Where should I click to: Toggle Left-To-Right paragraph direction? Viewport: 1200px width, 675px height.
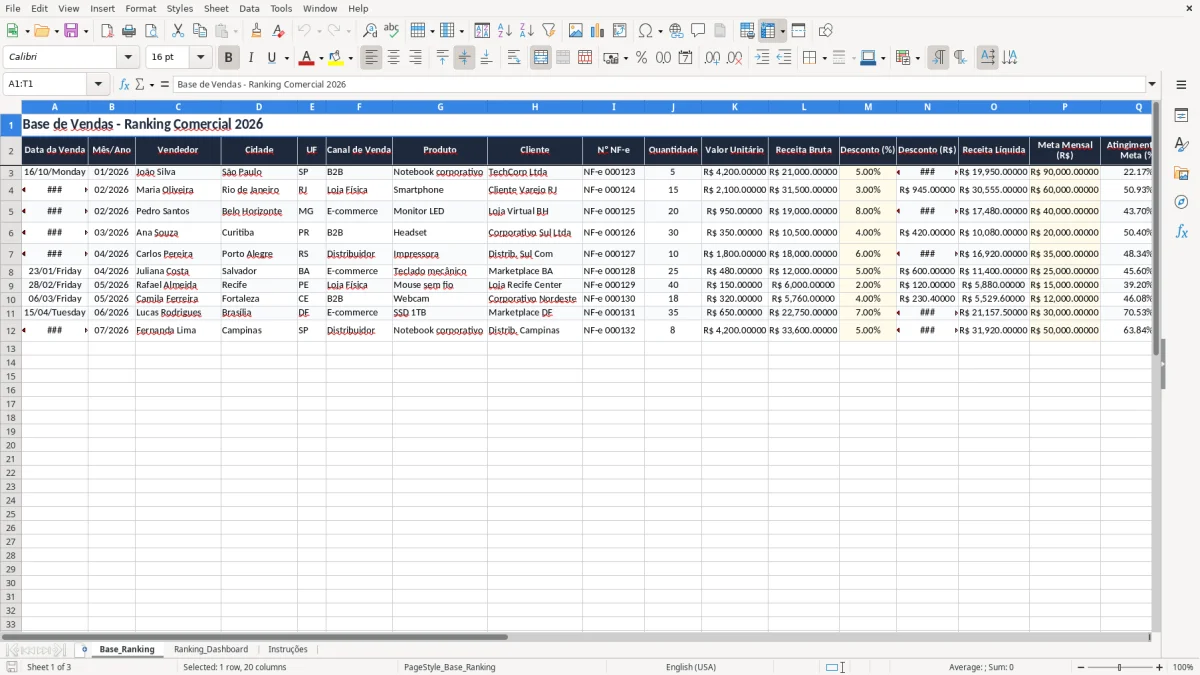[938, 58]
